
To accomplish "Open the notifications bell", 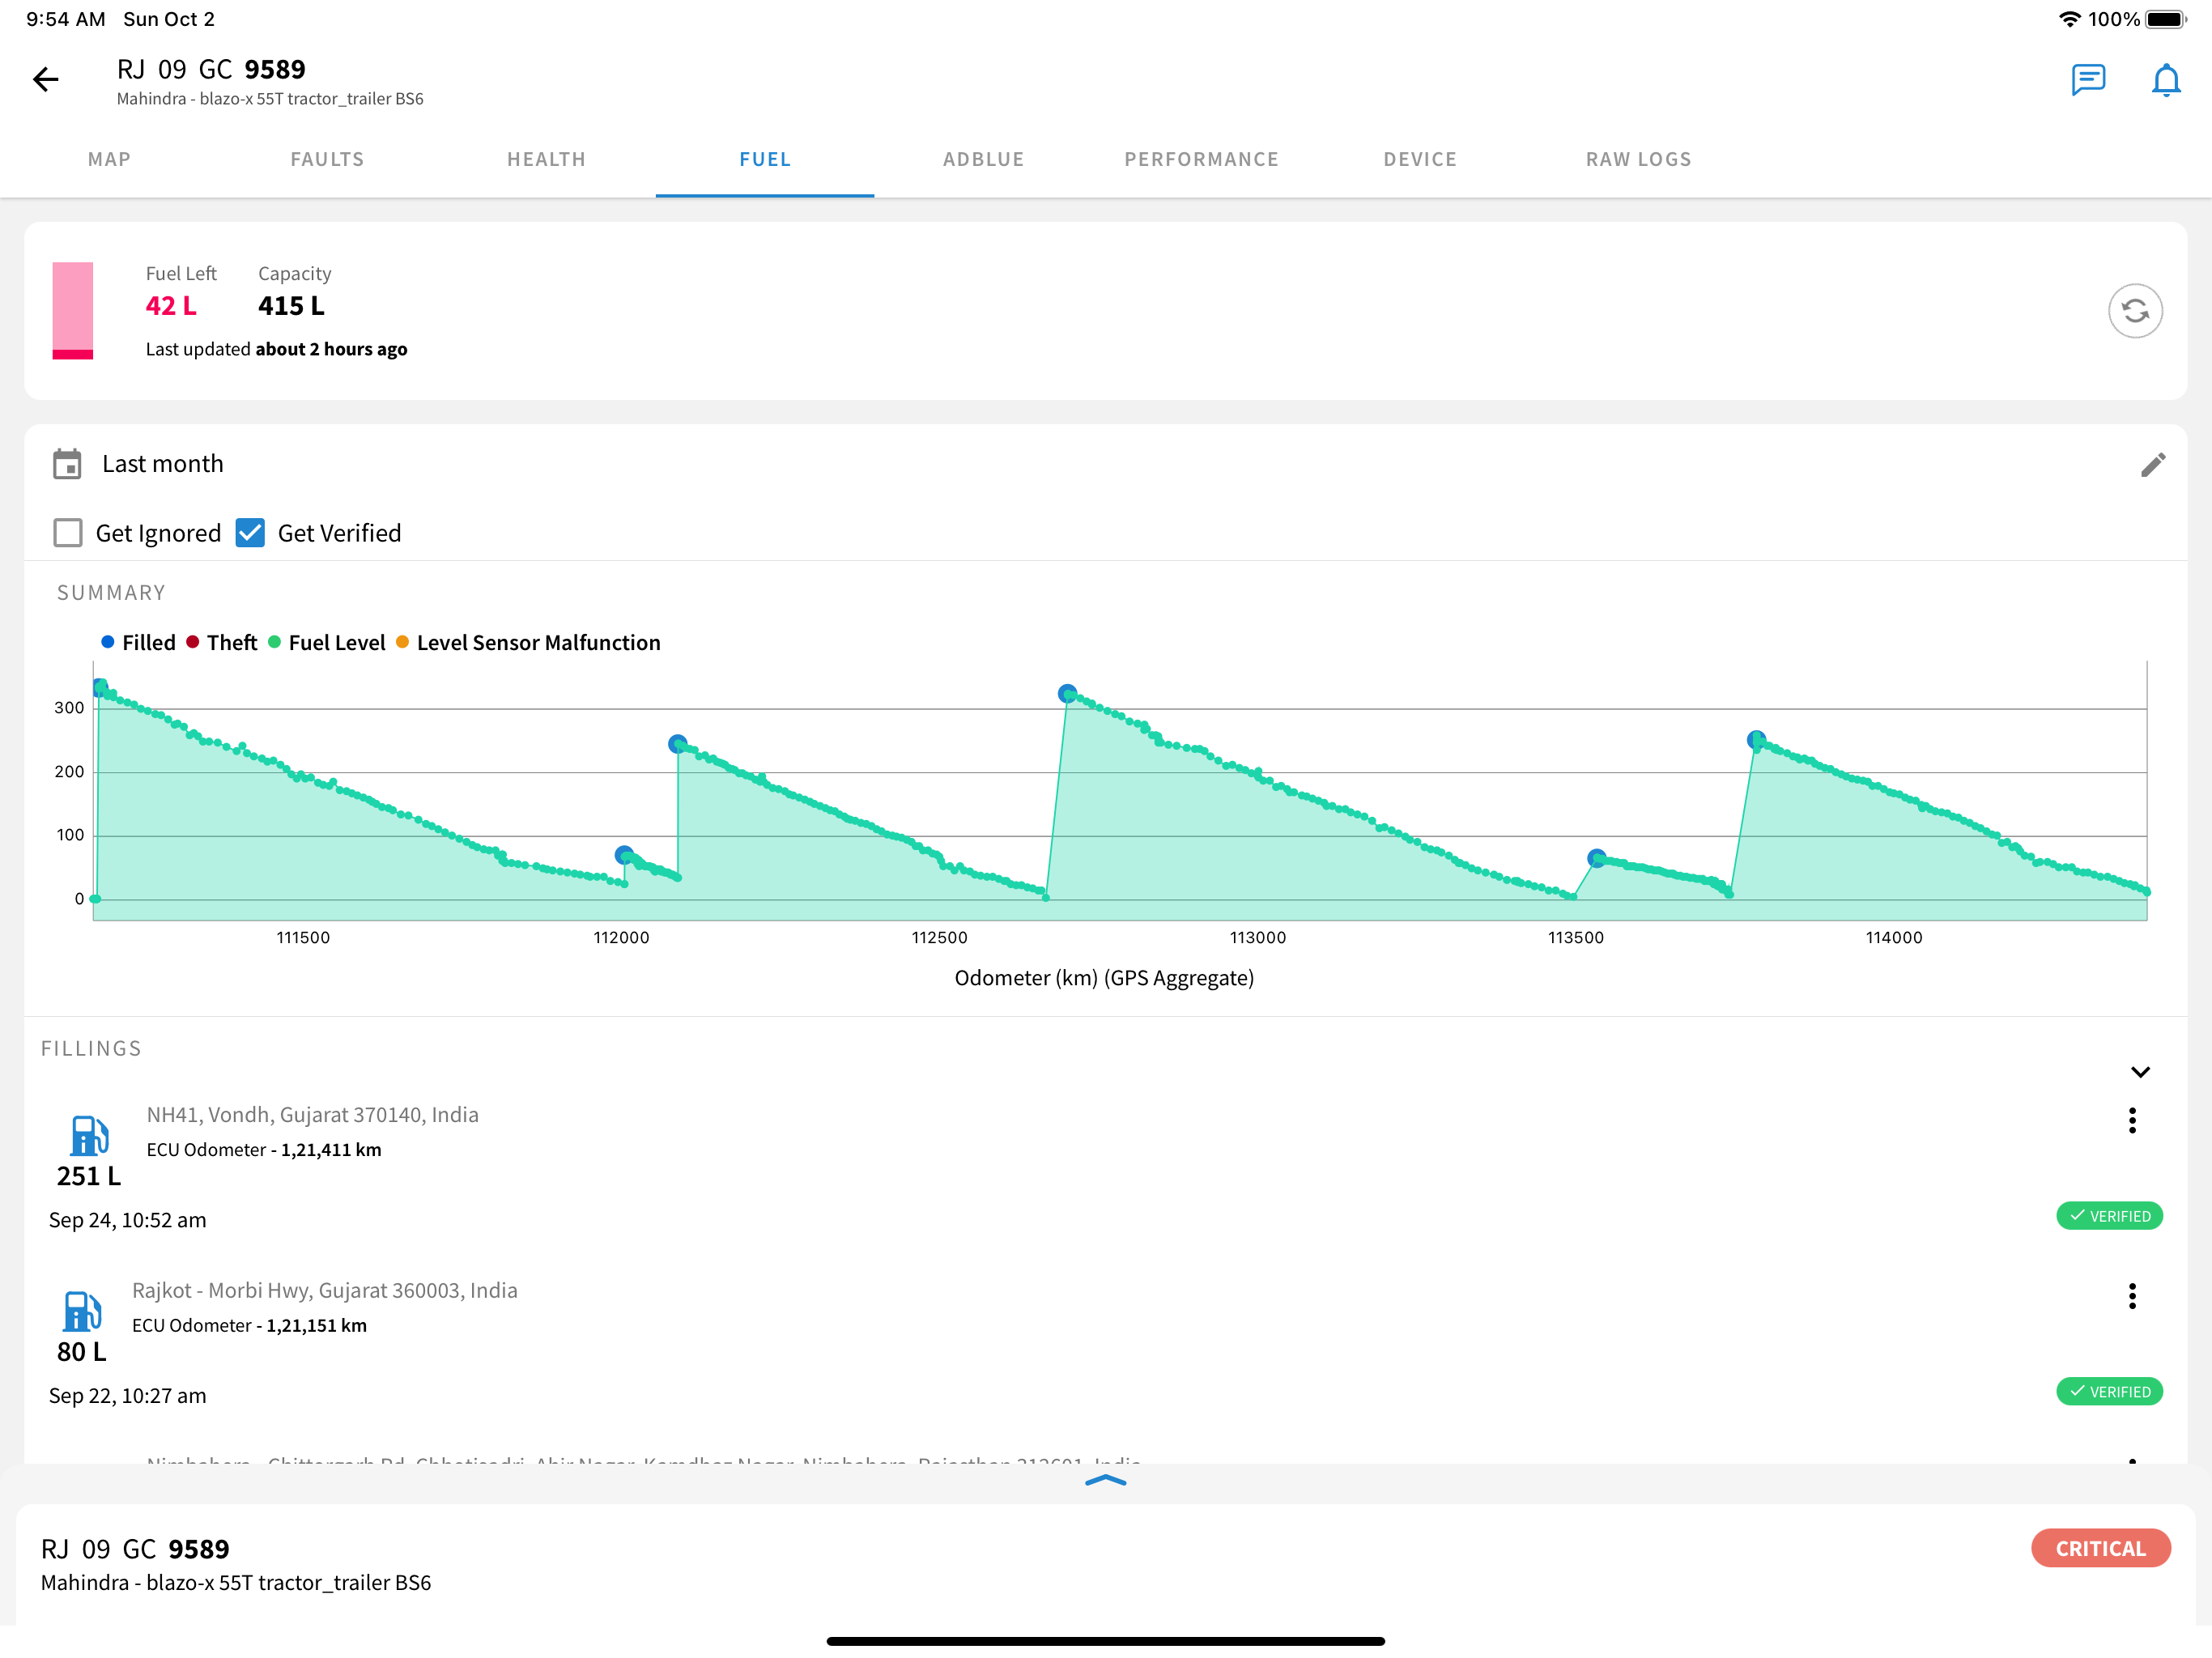I will click(2166, 80).
